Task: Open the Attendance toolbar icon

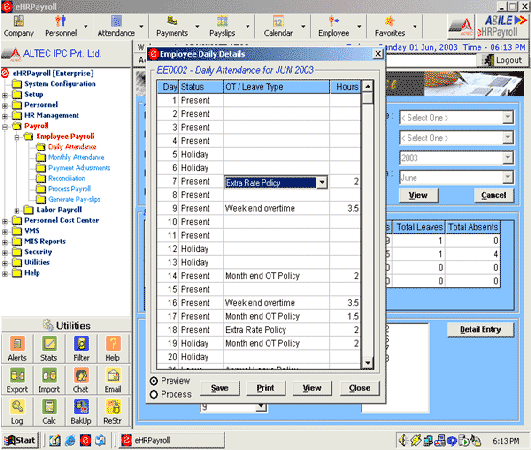Action: click(116, 26)
